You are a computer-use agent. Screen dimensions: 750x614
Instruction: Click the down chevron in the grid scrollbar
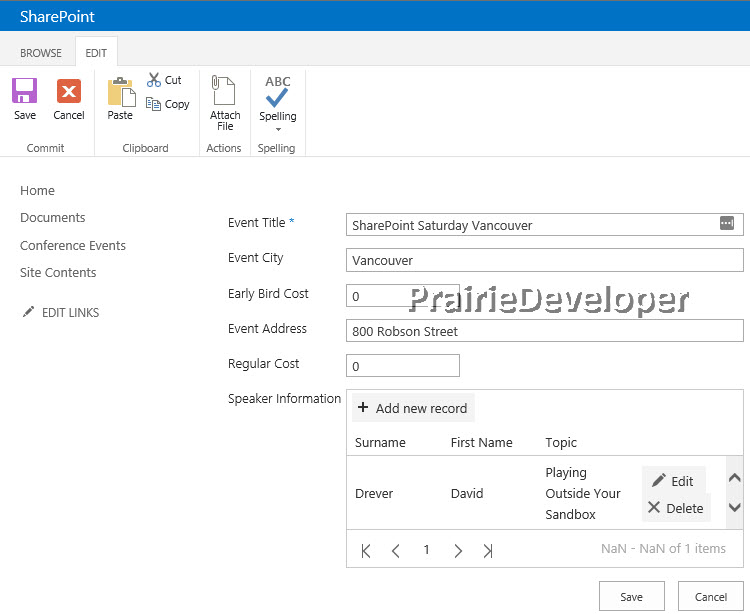tap(735, 507)
